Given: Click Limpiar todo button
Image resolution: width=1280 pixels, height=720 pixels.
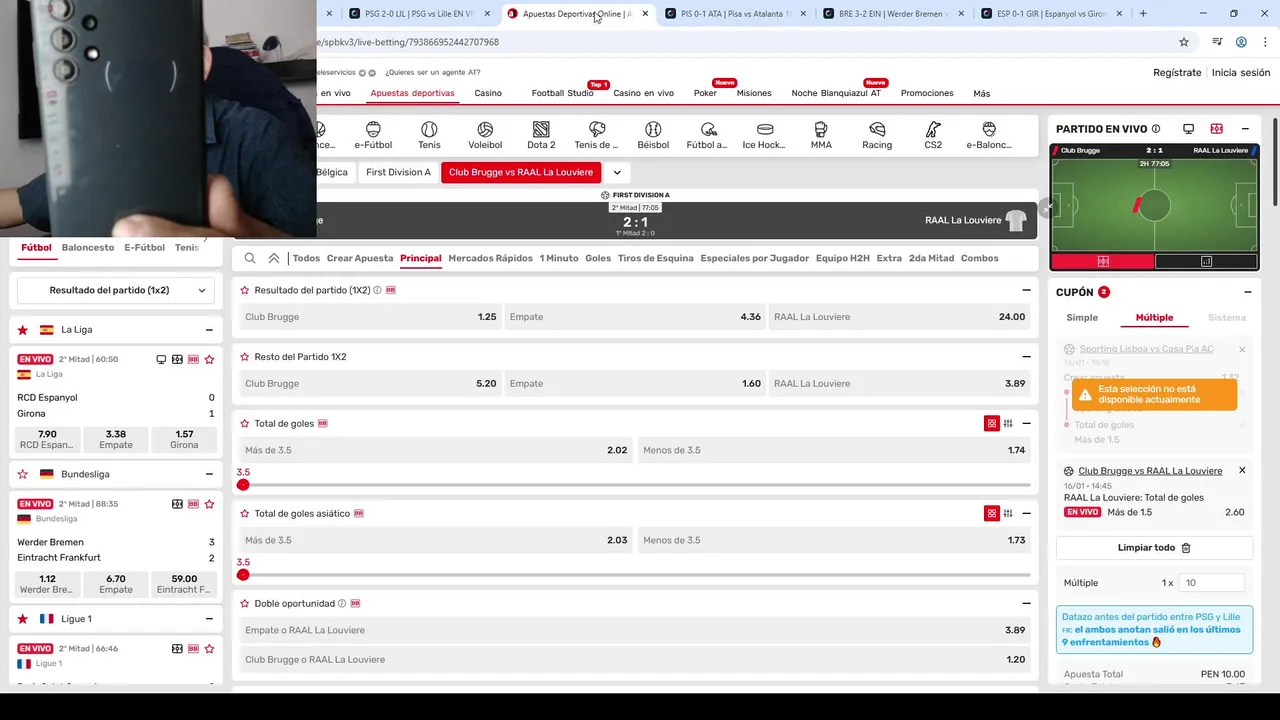Looking at the screenshot, I should tap(1154, 548).
